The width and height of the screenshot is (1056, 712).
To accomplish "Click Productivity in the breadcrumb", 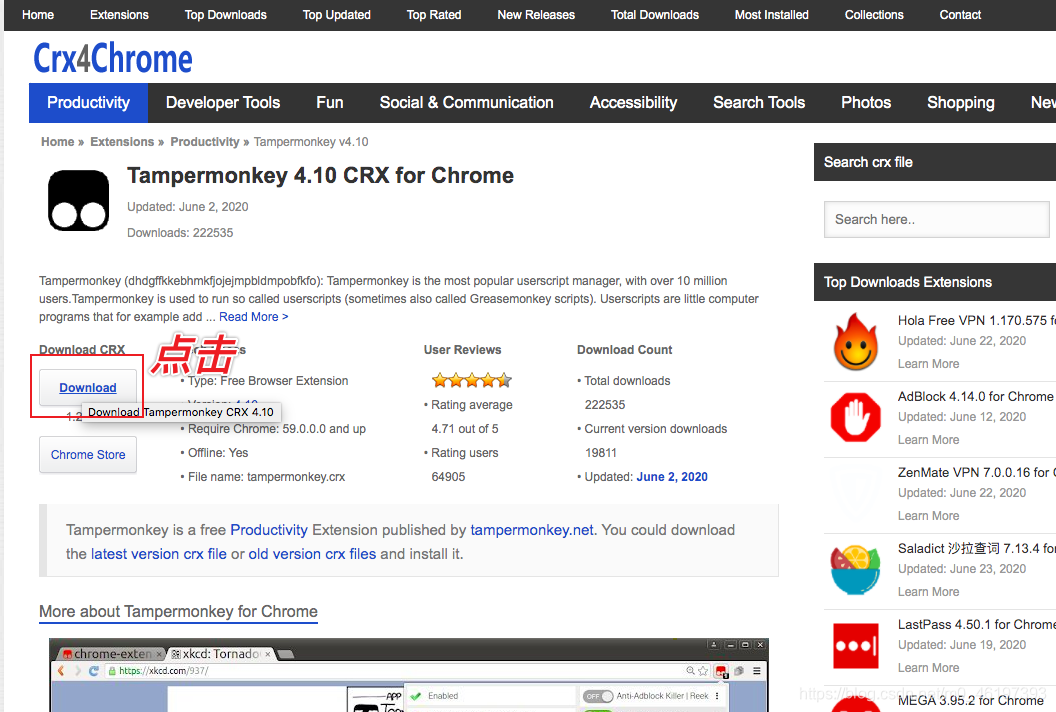I will [205, 142].
